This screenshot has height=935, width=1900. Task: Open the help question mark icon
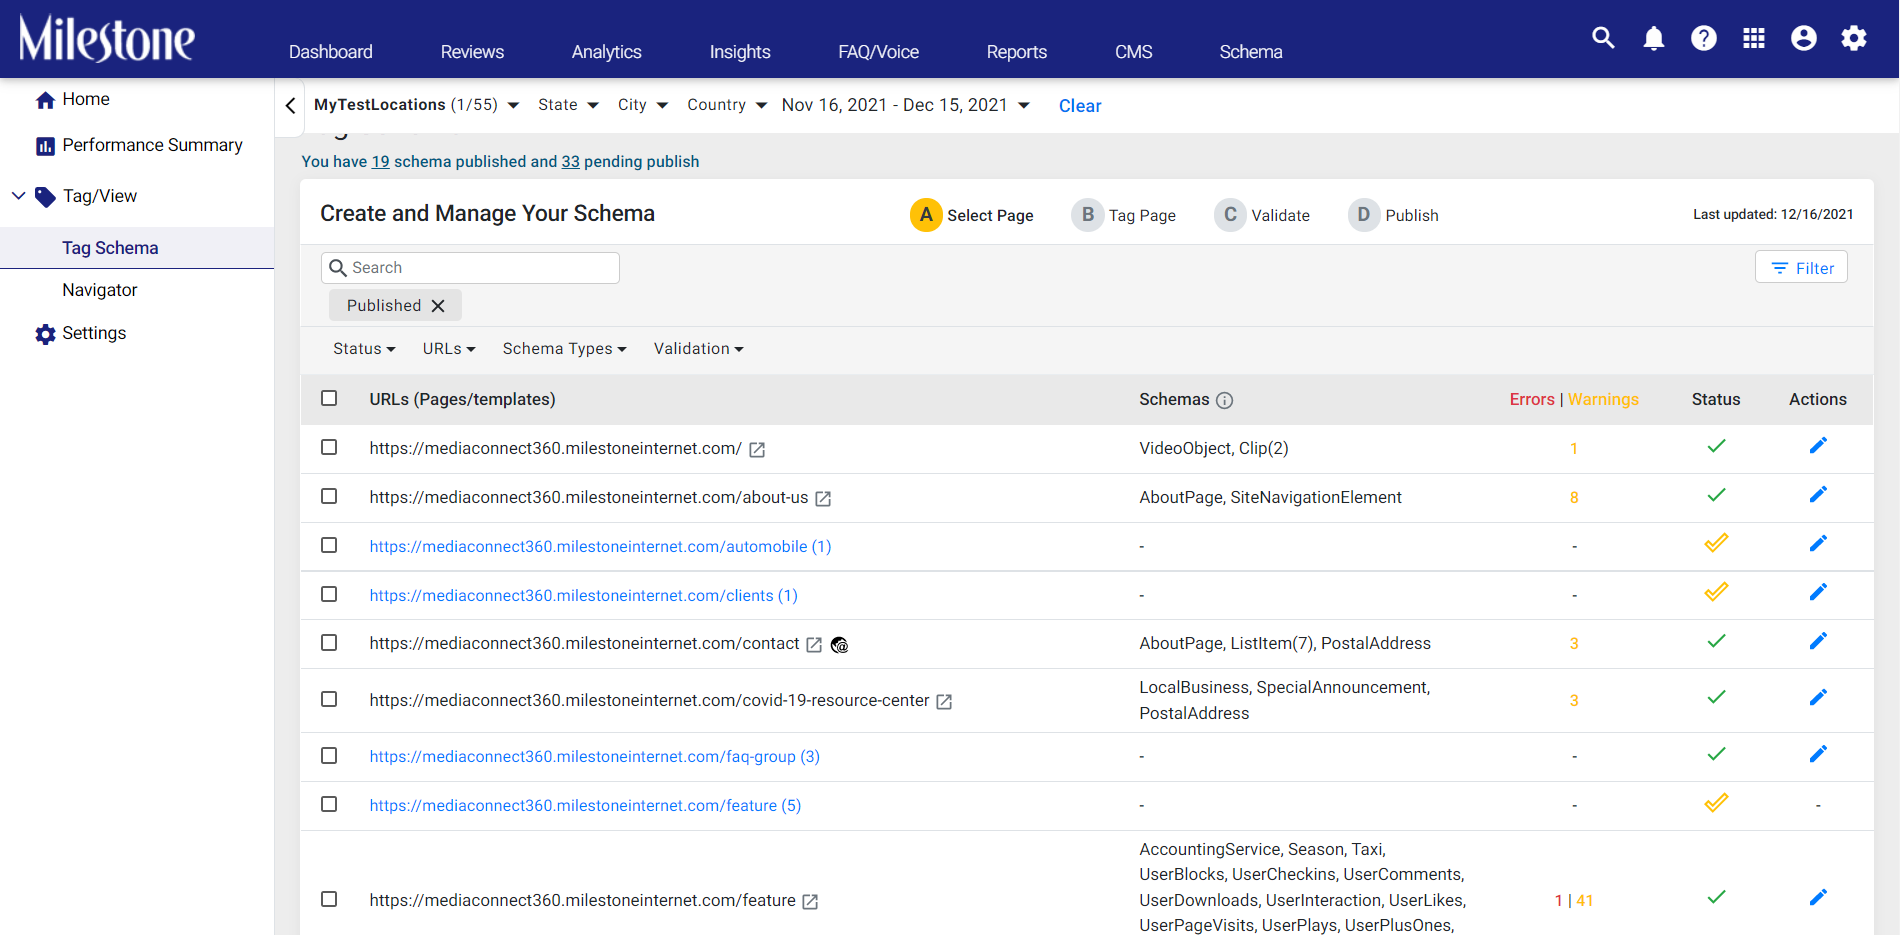(x=1704, y=38)
